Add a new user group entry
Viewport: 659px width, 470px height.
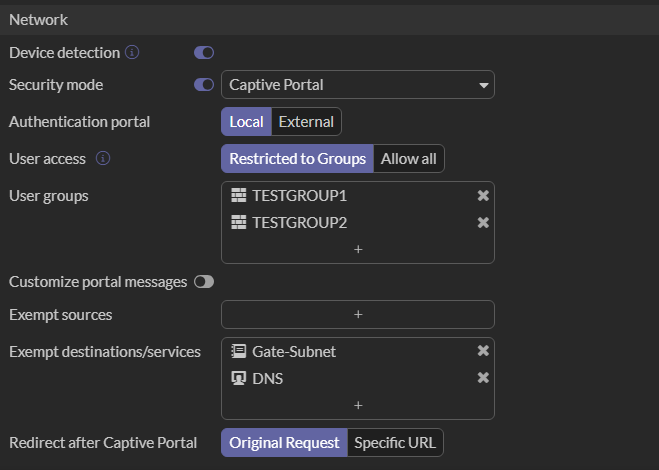pos(357,249)
